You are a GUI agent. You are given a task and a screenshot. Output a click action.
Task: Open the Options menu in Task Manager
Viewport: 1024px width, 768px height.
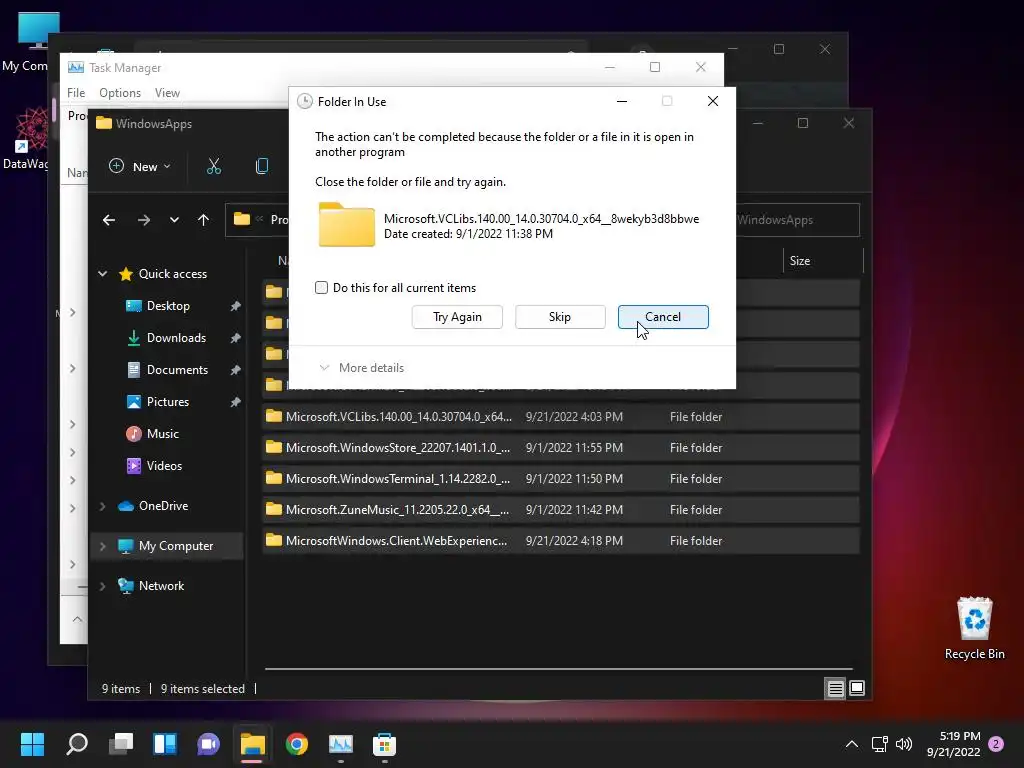[x=120, y=93]
